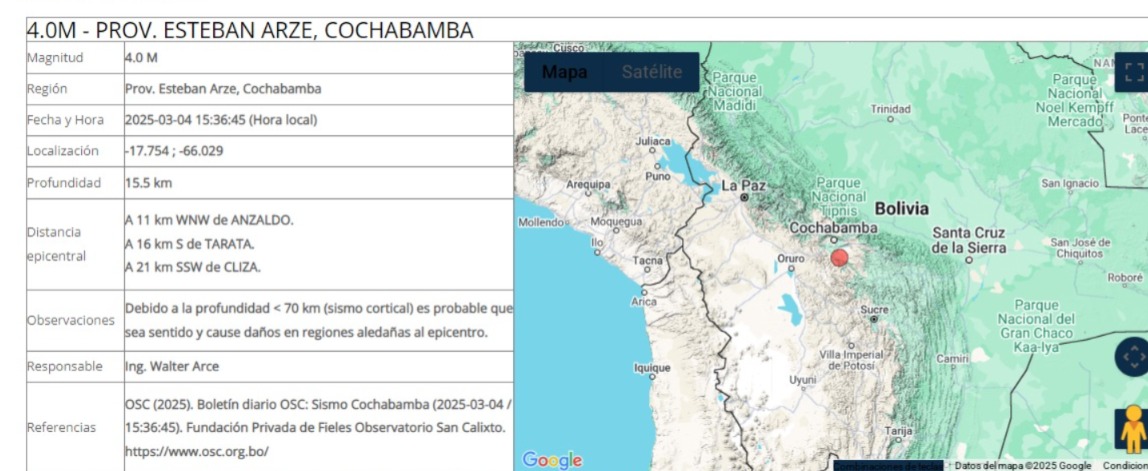Screen dimensions: 1148x471
Task: Click the Región value Prov. Esteban Arze, Cochabamba
Action: coord(223,89)
